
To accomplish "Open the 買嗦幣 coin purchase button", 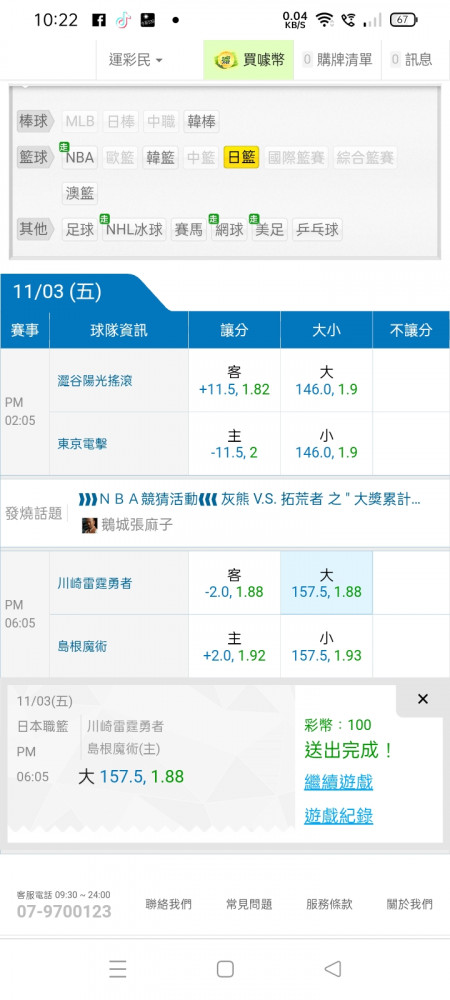I will click(x=249, y=60).
